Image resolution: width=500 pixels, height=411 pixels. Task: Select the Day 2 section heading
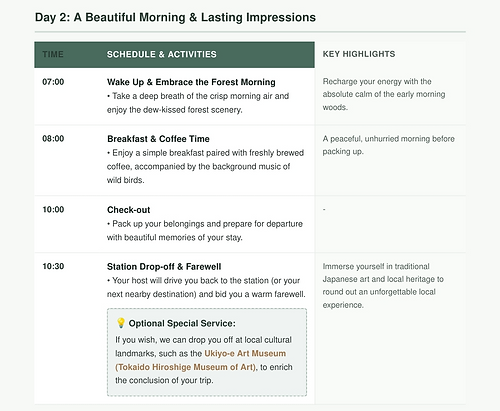click(175, 17)
